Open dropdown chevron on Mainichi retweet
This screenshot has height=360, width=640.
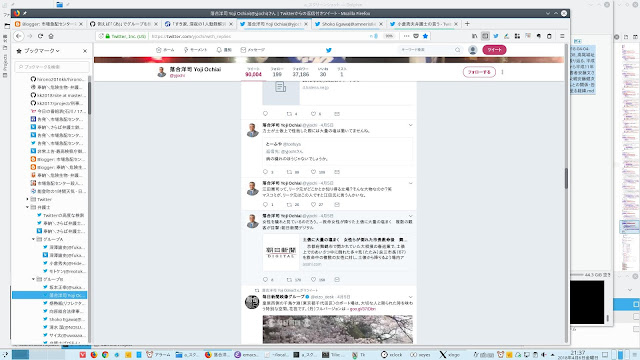410,297
